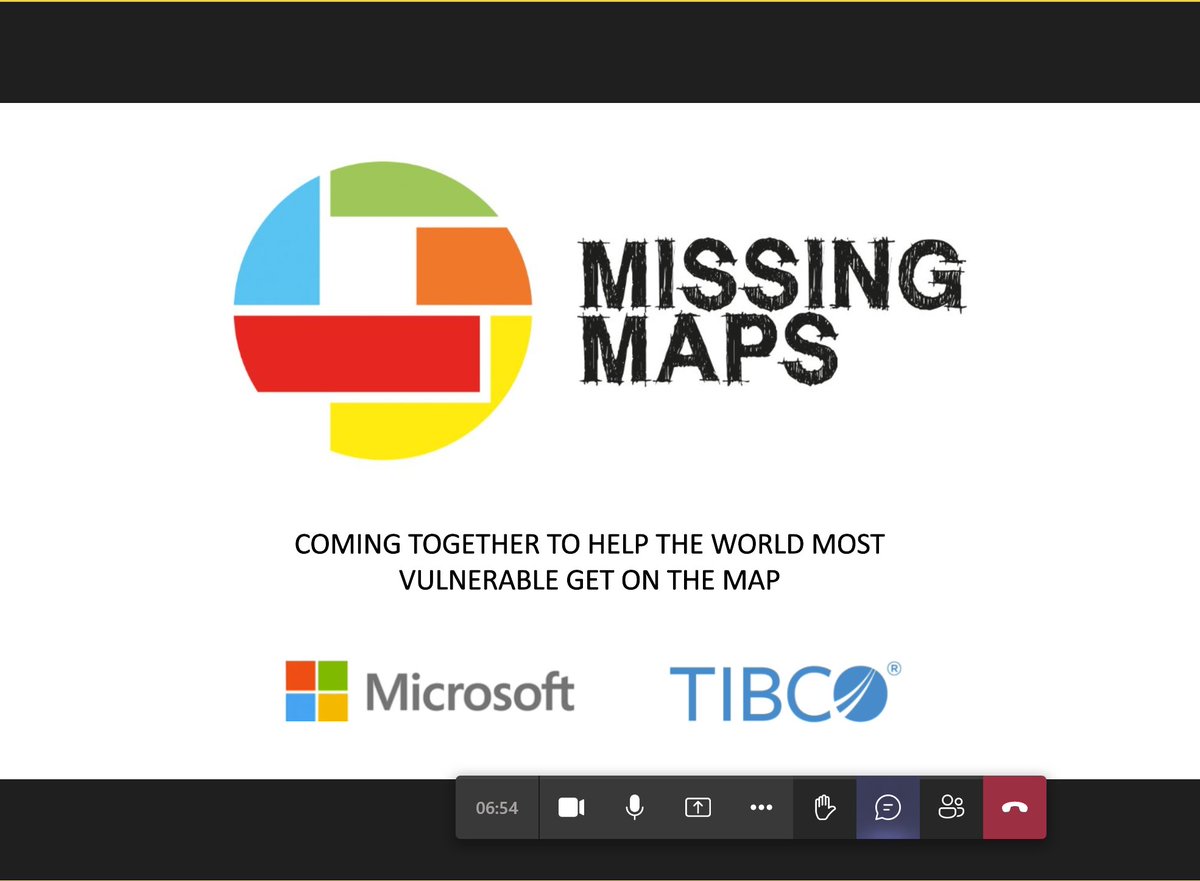
Task: Turn off the camera in meeting toolbar
Action: [x=571, y=807]
